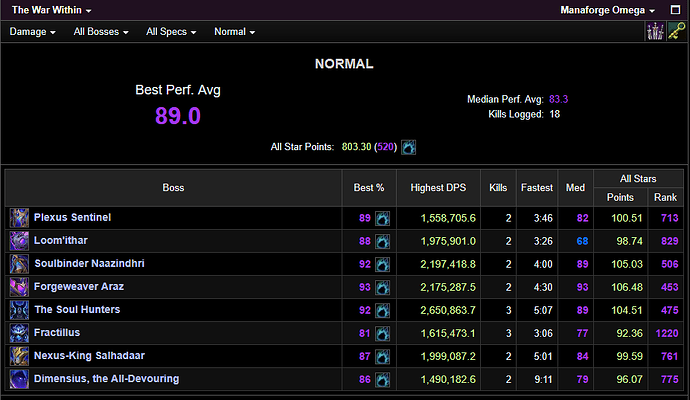The width and height of the screenshot is (690, 400).
Task: Open The War Within expansion dropdown
Action: coord(51,10)
